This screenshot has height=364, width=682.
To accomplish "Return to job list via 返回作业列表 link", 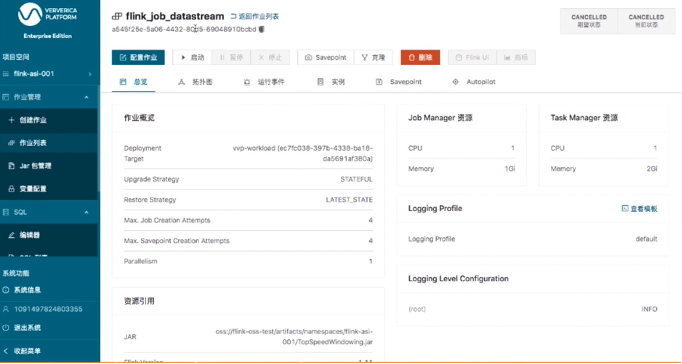I will pyautogui.click(x=254, y=17).
